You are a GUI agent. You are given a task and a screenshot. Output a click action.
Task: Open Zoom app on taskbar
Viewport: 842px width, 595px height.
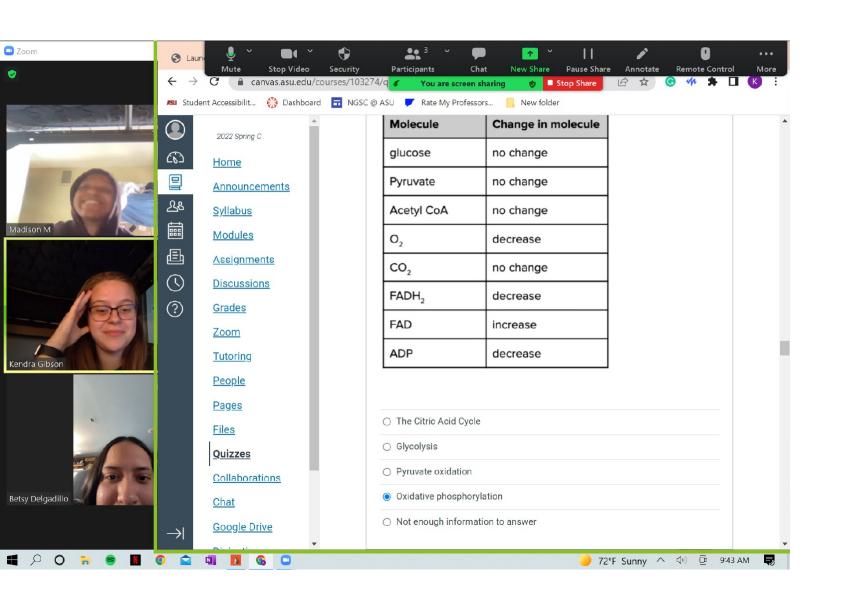[x=286, y=560]
